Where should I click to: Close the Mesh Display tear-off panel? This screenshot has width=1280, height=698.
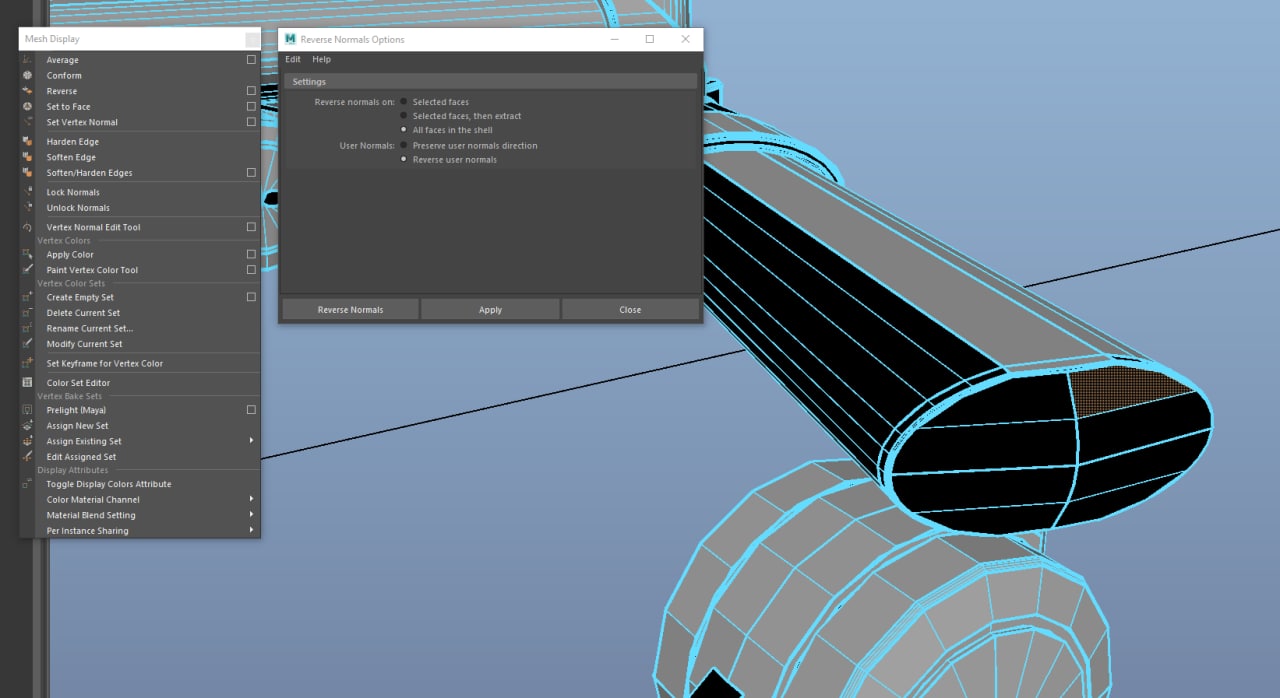[252, 39]
